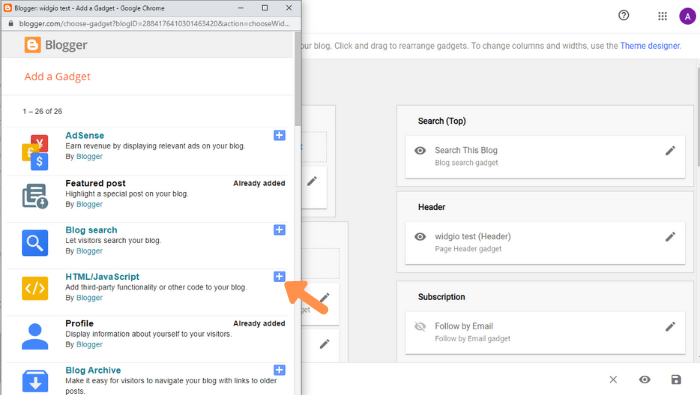The image size is (700, 395).
Task: Click the Search (Top) section heading
Action: point(442,121)
